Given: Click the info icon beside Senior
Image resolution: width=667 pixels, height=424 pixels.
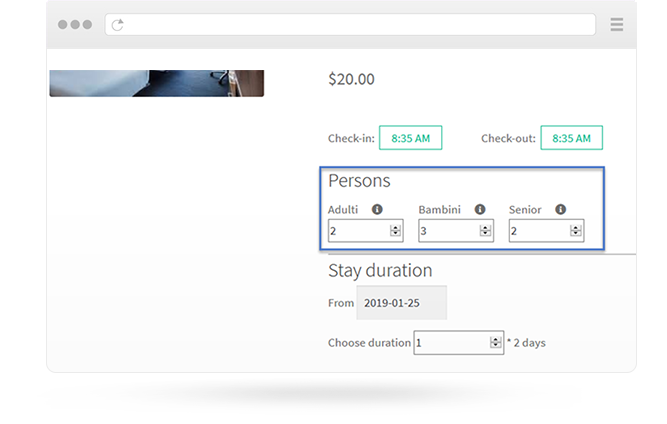Looking at the screenshot, I should click(x=561, y=209).
